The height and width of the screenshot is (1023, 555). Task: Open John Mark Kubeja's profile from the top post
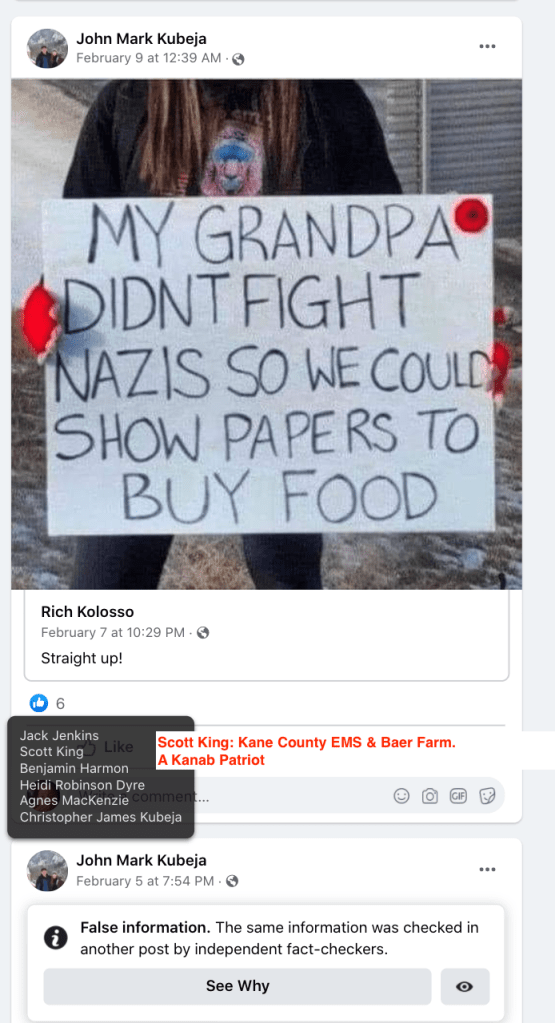click(142, 38)
